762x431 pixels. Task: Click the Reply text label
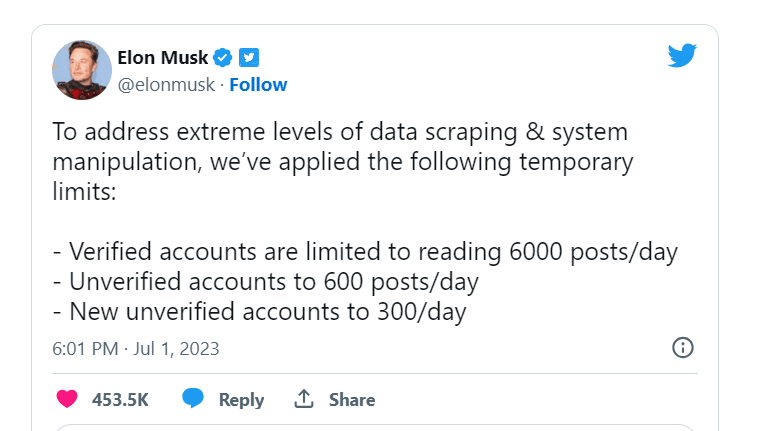pos(242,400)
